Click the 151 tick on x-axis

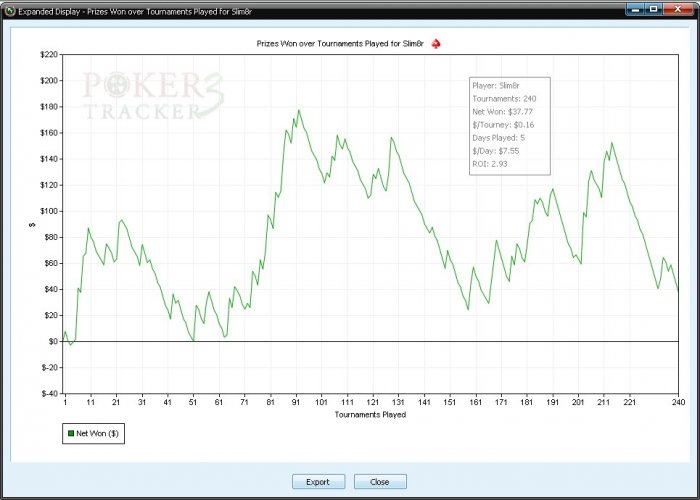(x=450, y=402)
